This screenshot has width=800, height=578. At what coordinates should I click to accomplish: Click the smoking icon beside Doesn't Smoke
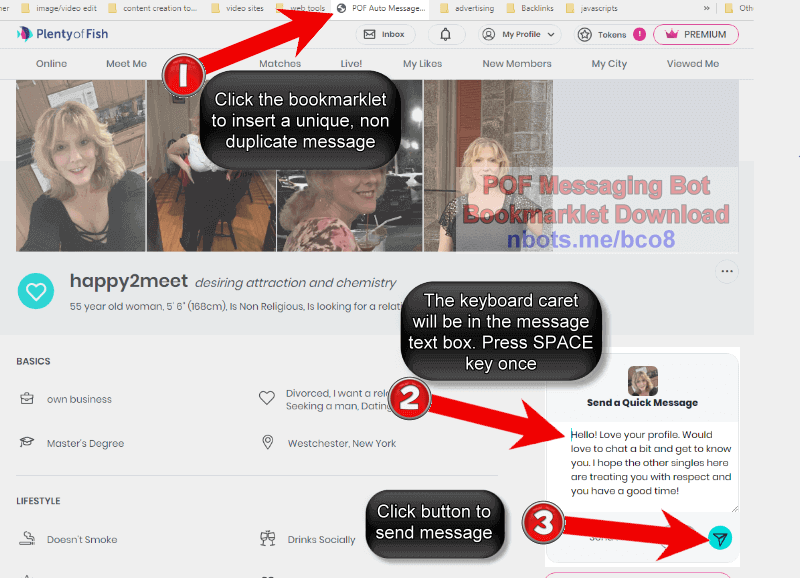pos(27,538)
